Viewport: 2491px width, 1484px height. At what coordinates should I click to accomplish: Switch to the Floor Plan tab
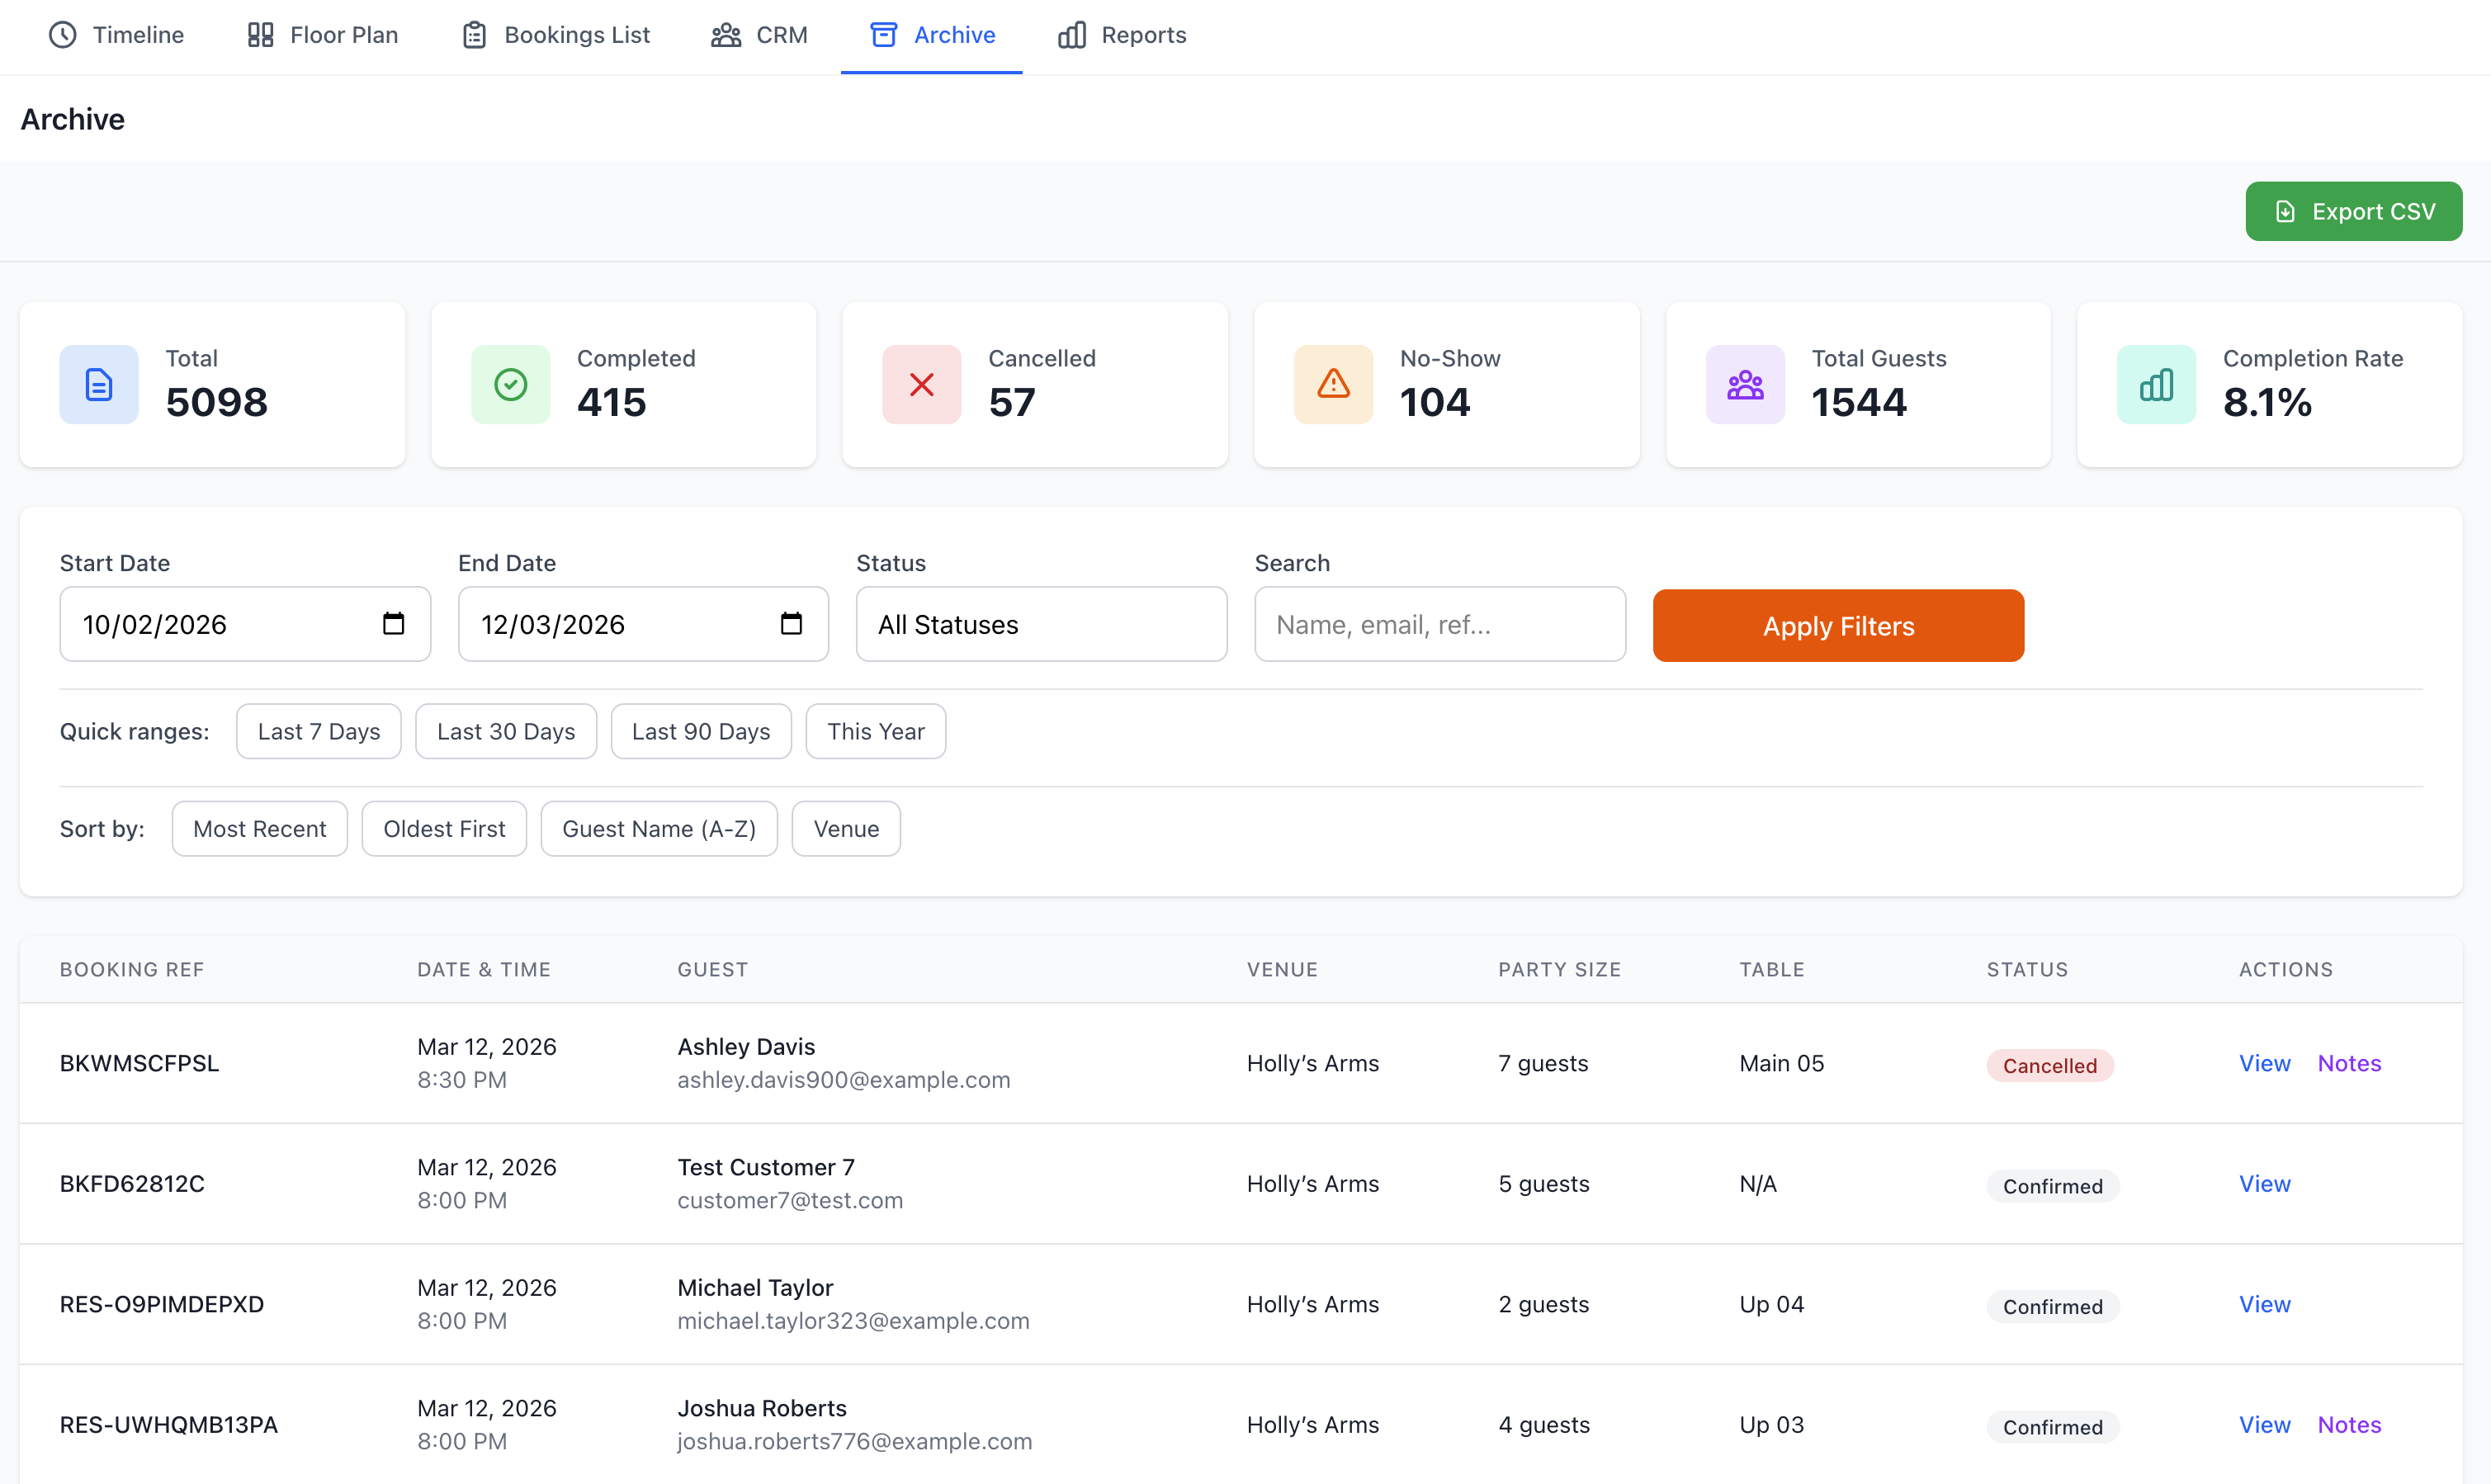click(x=322, y=35)
